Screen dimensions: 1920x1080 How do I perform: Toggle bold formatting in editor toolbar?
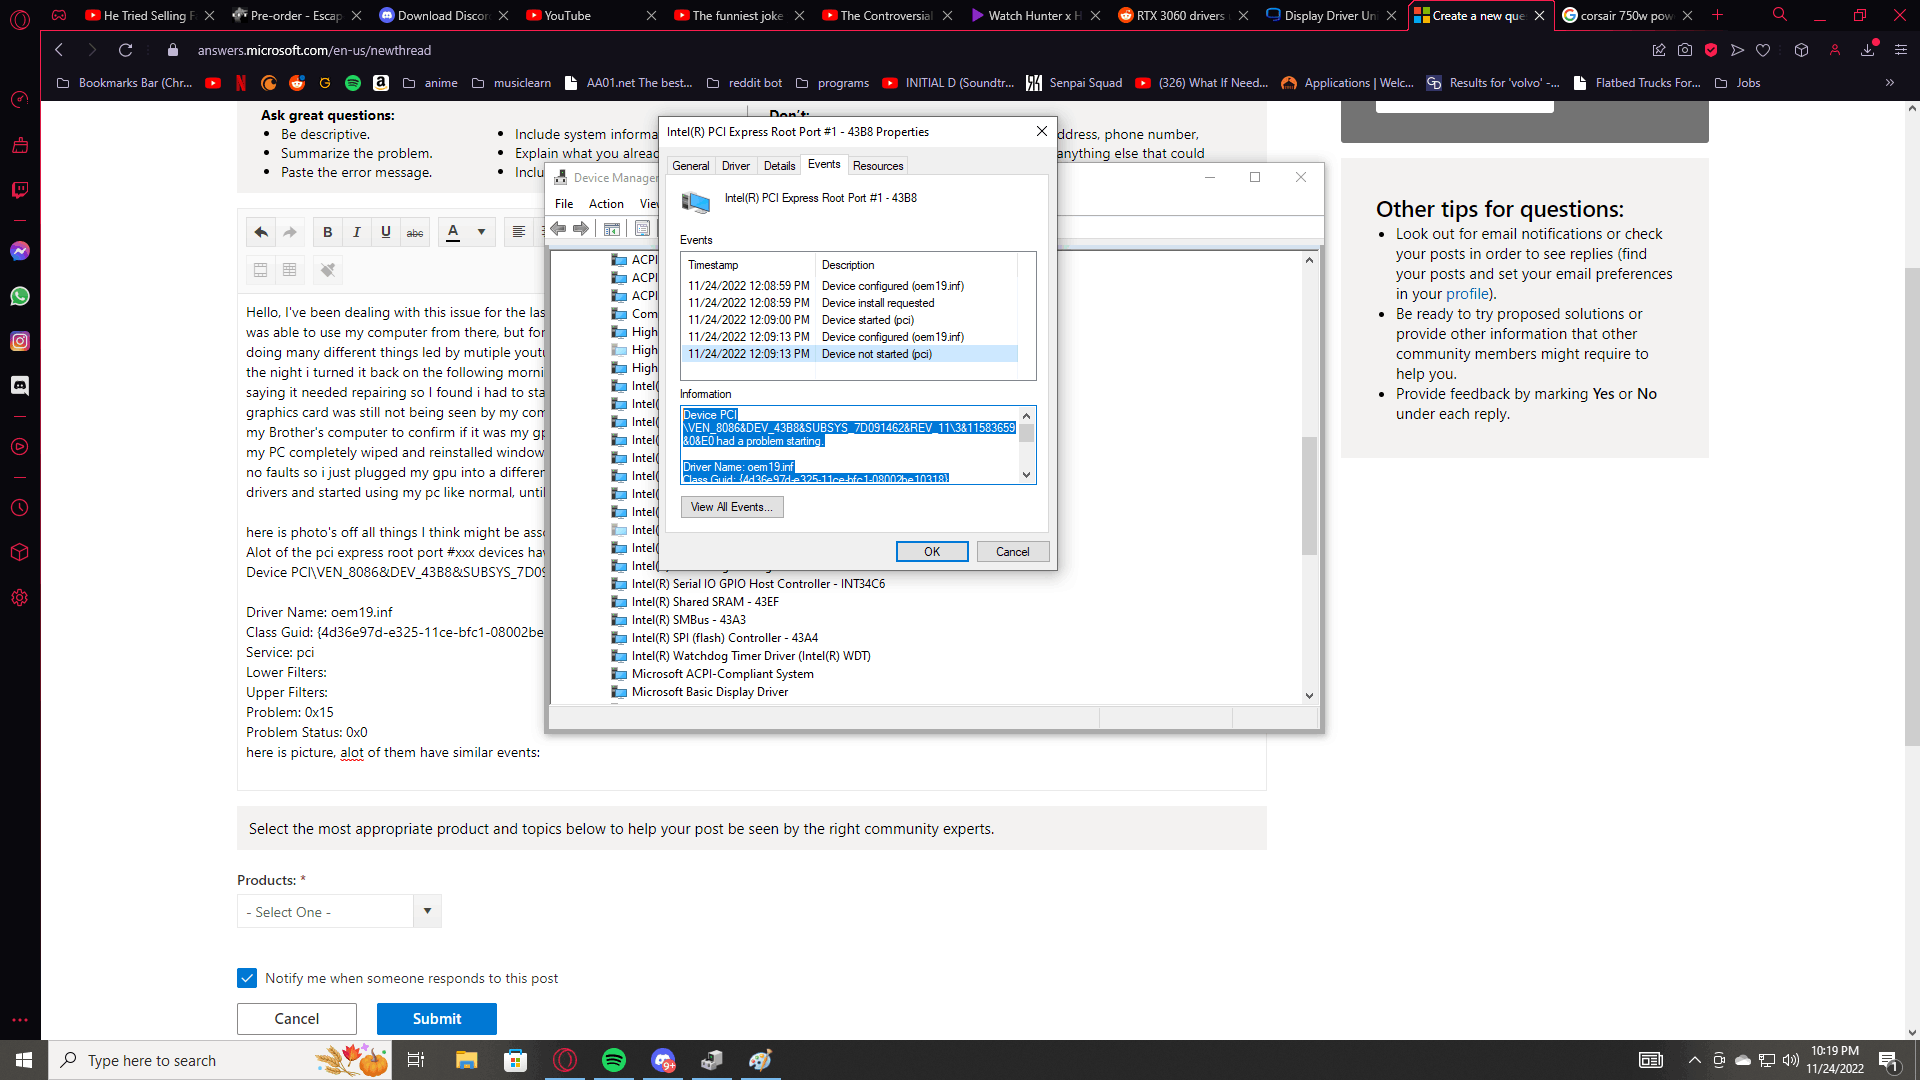327,232
